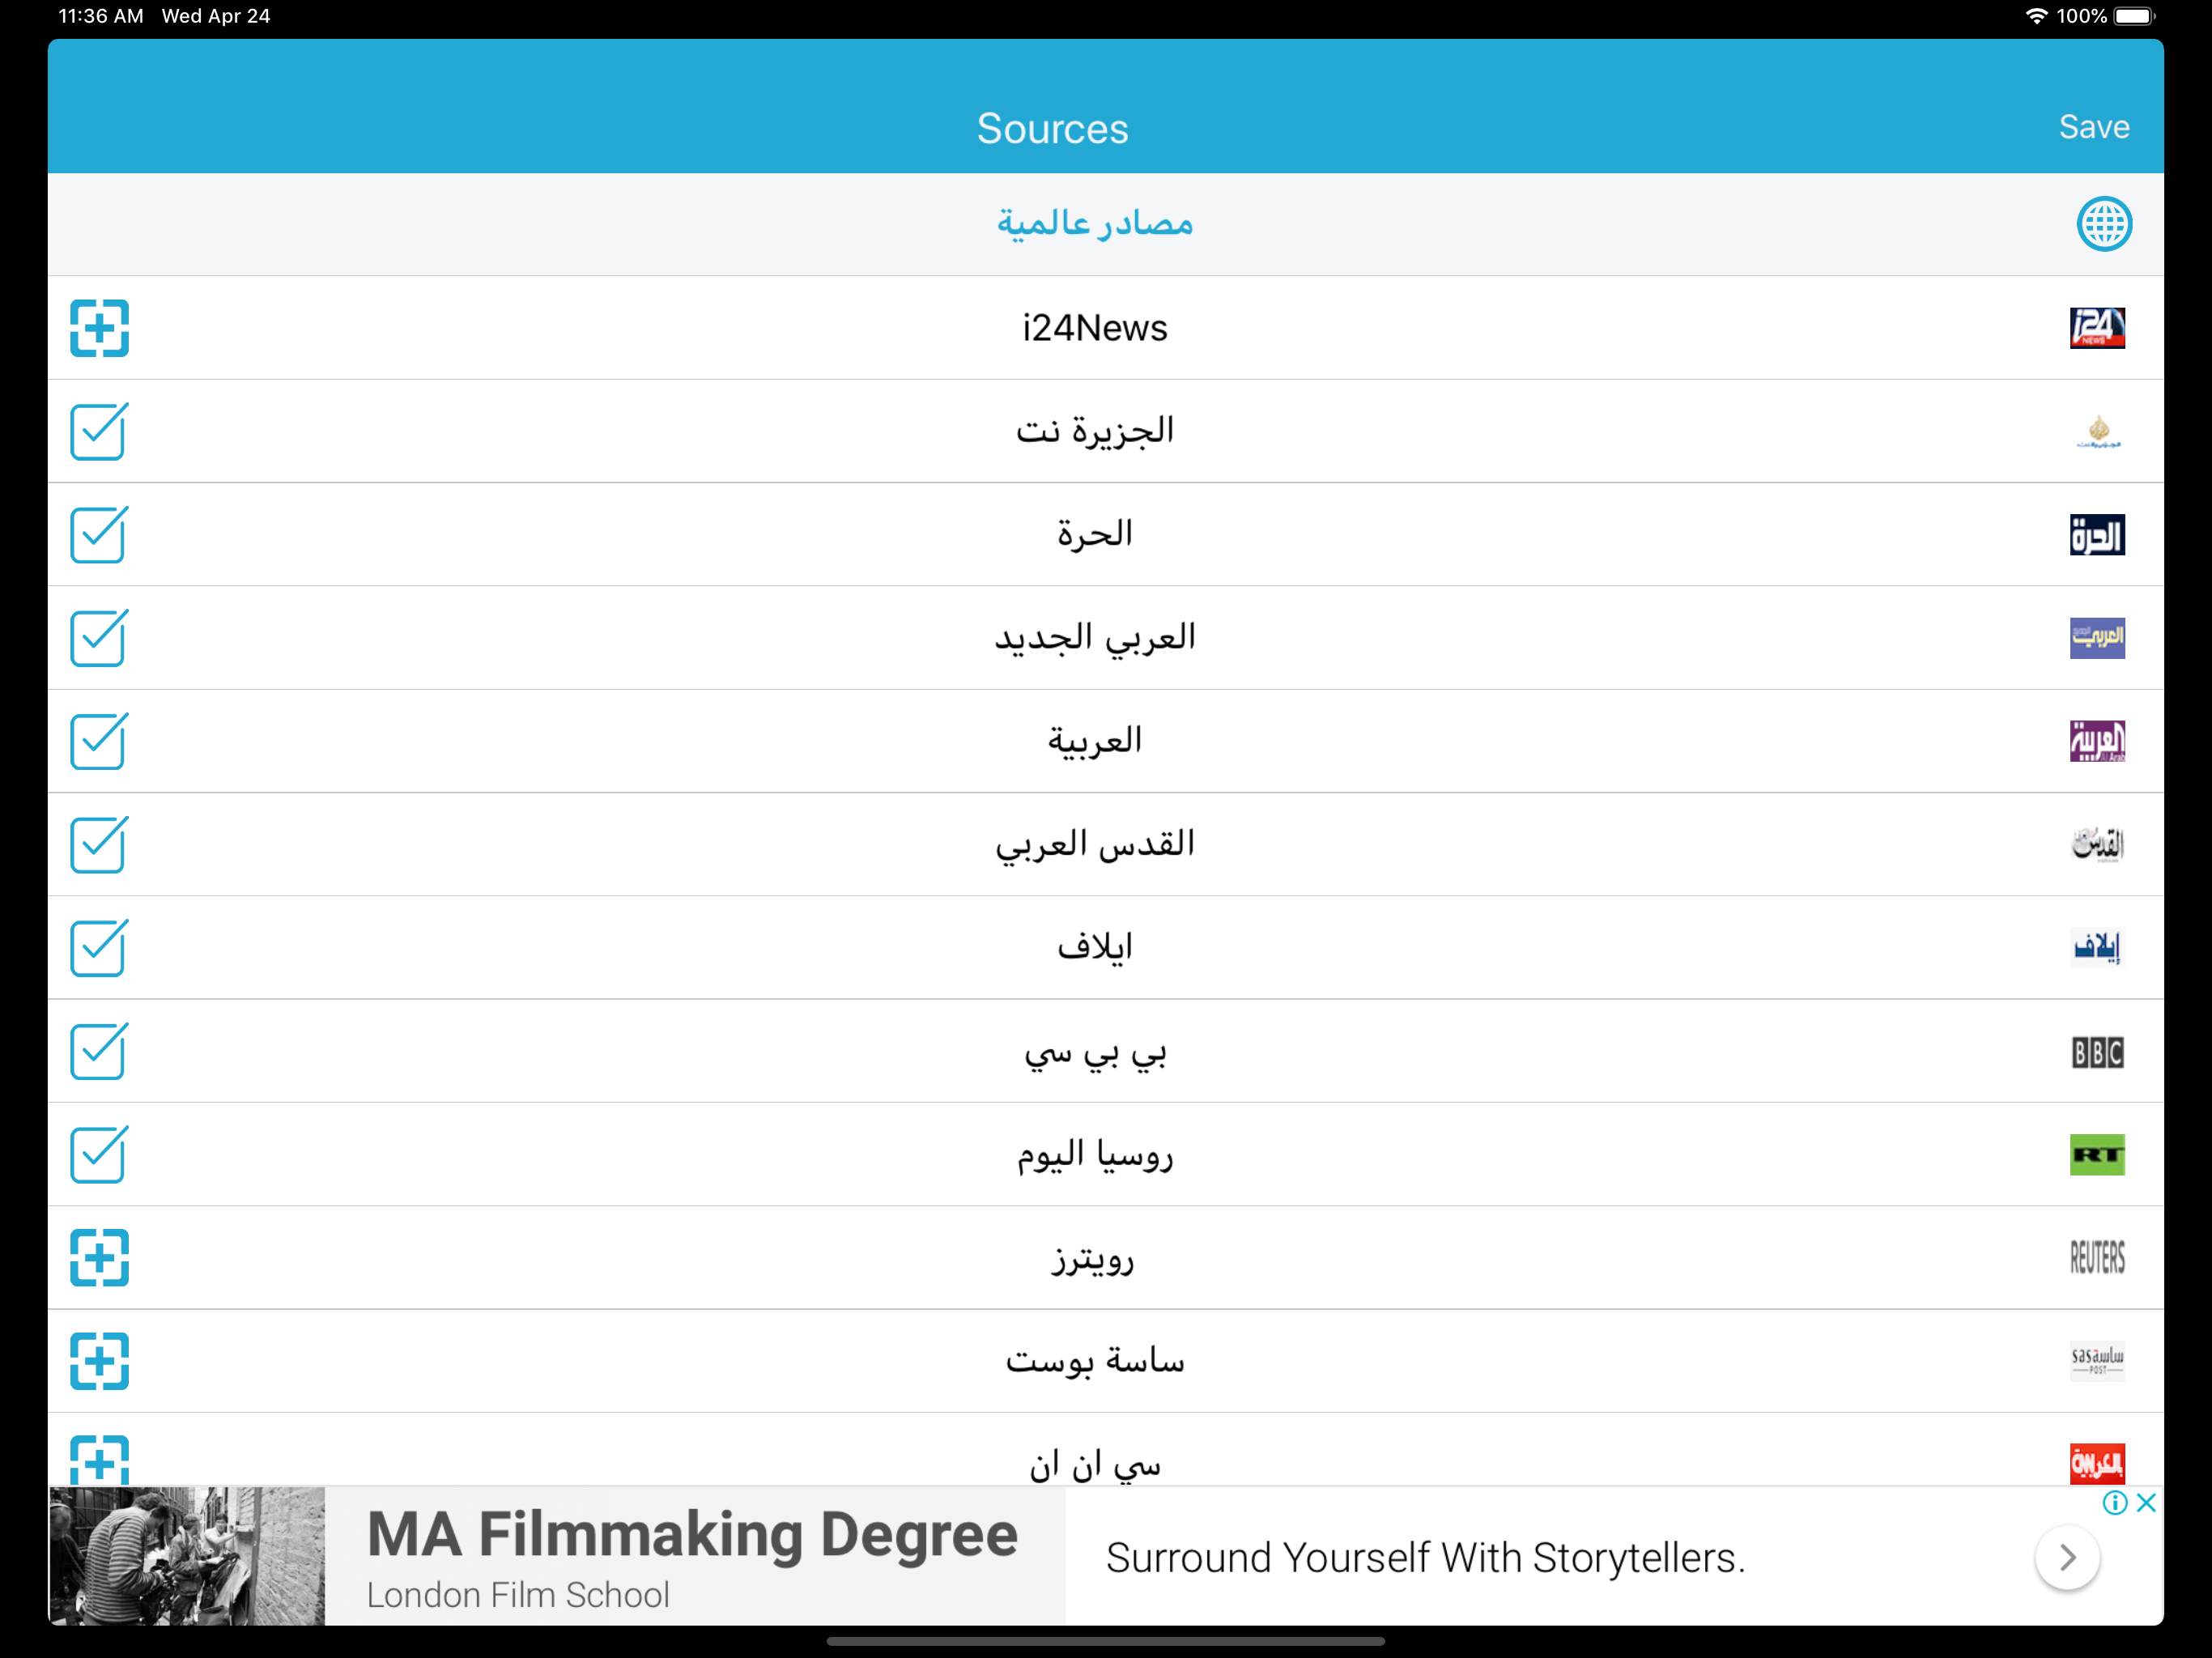Image resolution: width=2212 pixels, height=1658 pixels.
Task: Click the Al Jazeera logo thumbnail
Action: [x=2097, y=431]
